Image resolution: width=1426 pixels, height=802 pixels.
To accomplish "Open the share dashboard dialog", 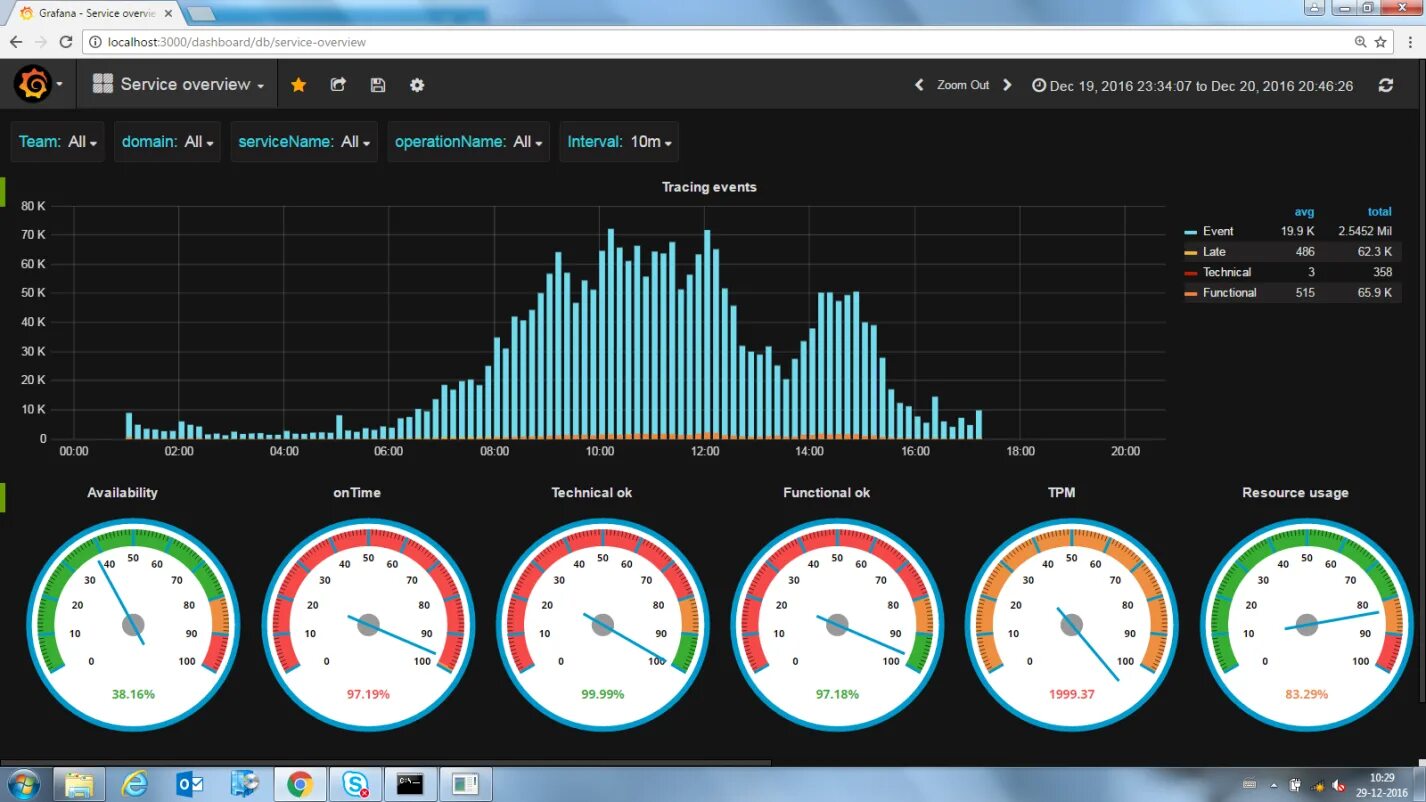I will tap(337, 85).
